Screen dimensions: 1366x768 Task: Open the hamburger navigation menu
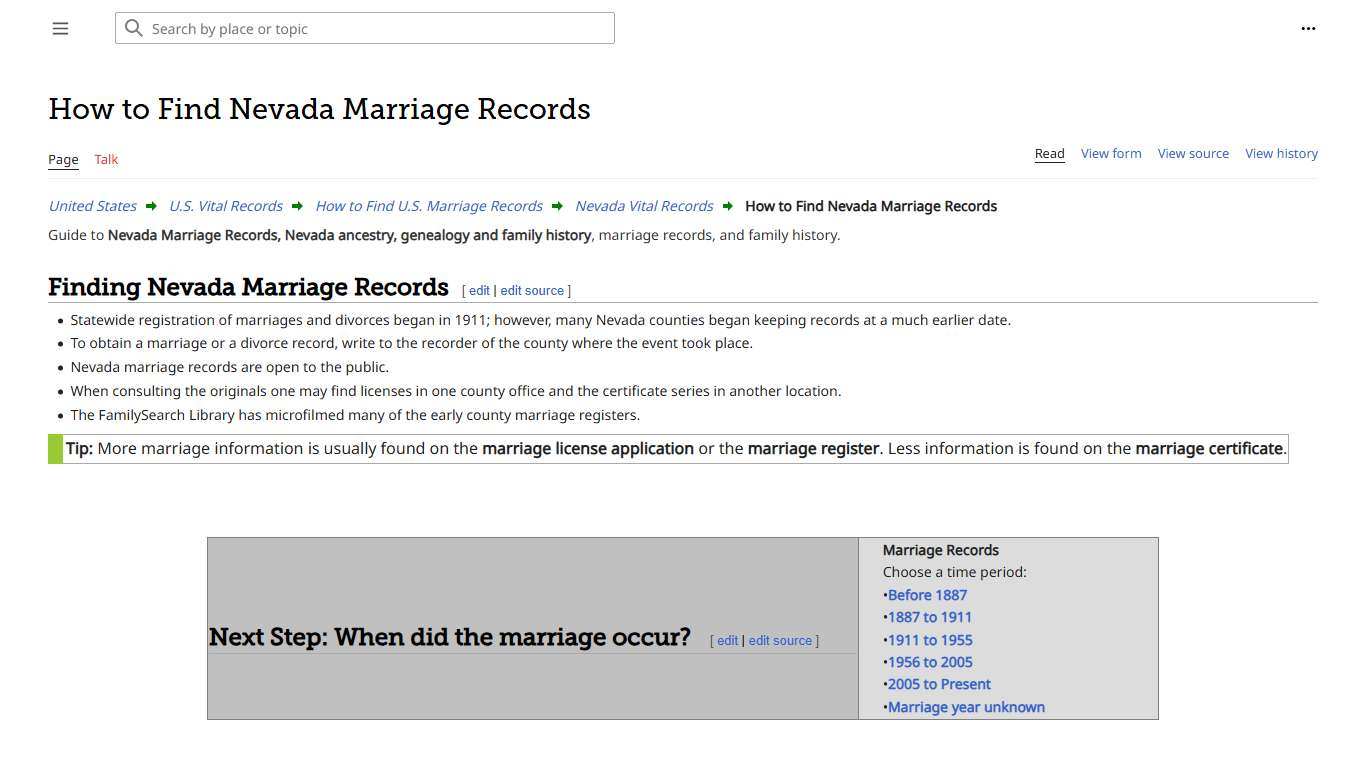tap(60, 28)
